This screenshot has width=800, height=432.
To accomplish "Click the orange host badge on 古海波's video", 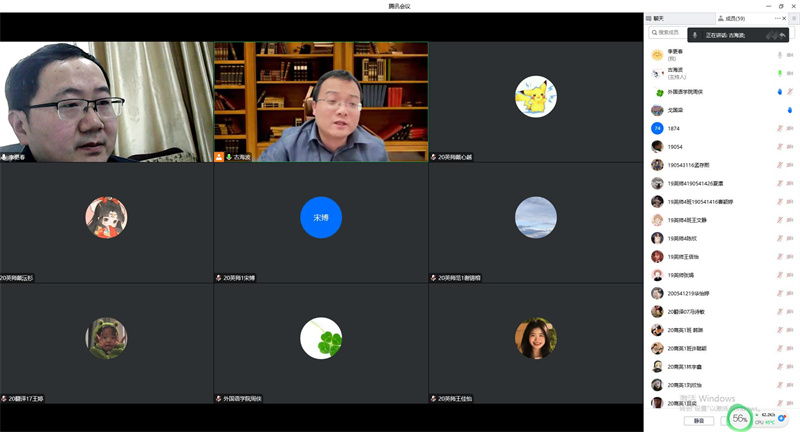I will 219,157.
